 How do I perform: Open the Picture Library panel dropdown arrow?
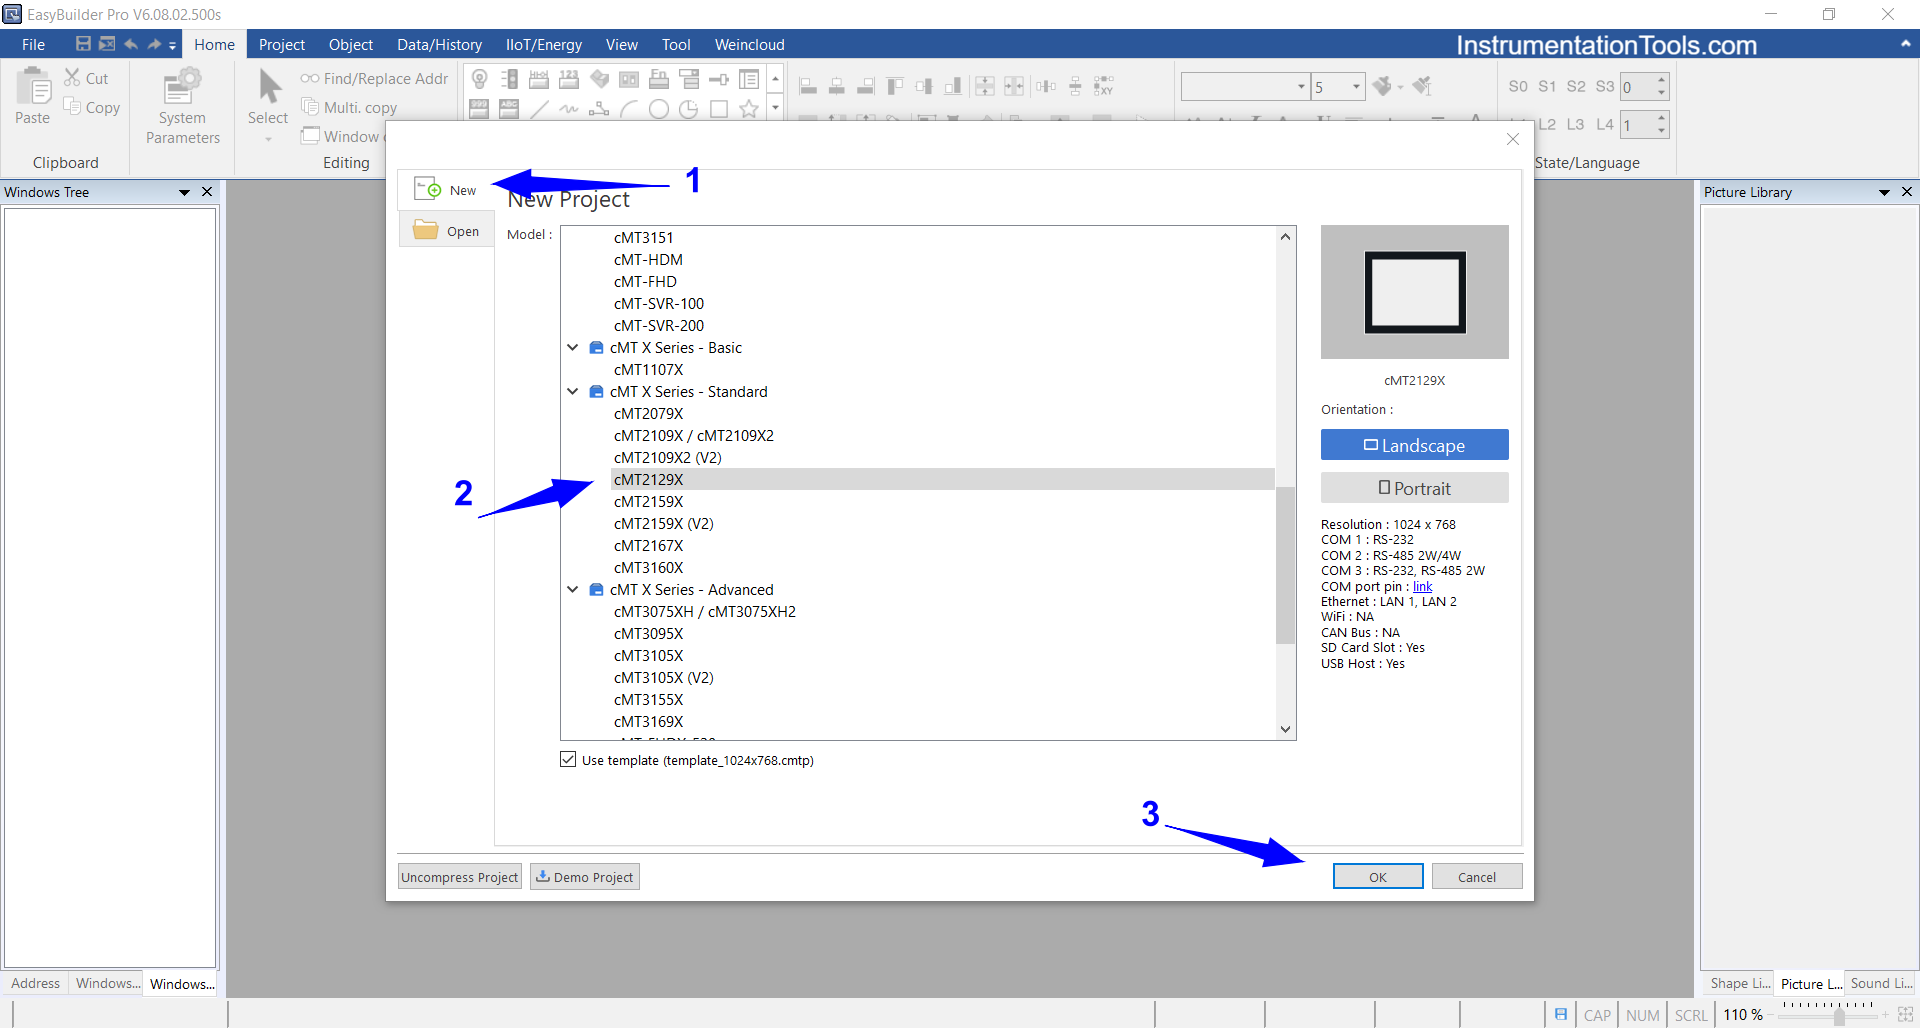tap(1884, 192)
